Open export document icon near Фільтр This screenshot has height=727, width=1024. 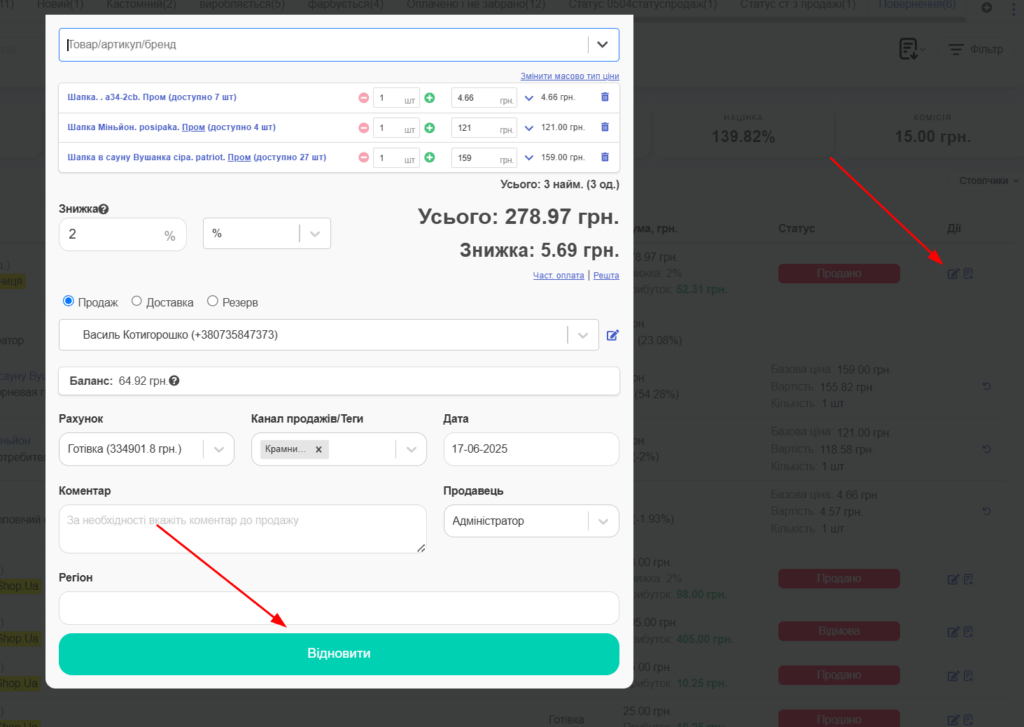point(910,49)
